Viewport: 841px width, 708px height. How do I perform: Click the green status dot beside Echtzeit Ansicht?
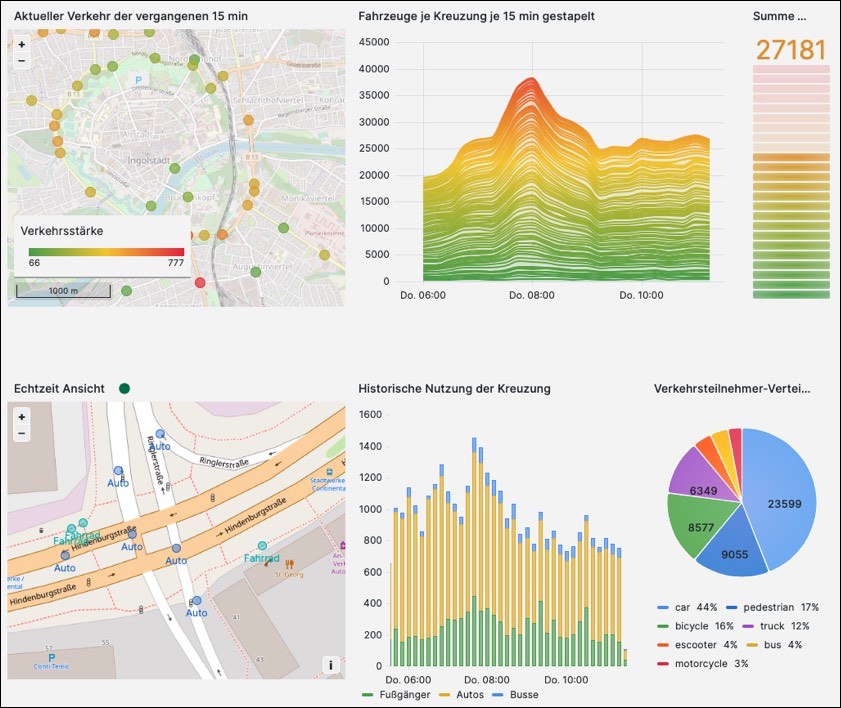point(125,388)
